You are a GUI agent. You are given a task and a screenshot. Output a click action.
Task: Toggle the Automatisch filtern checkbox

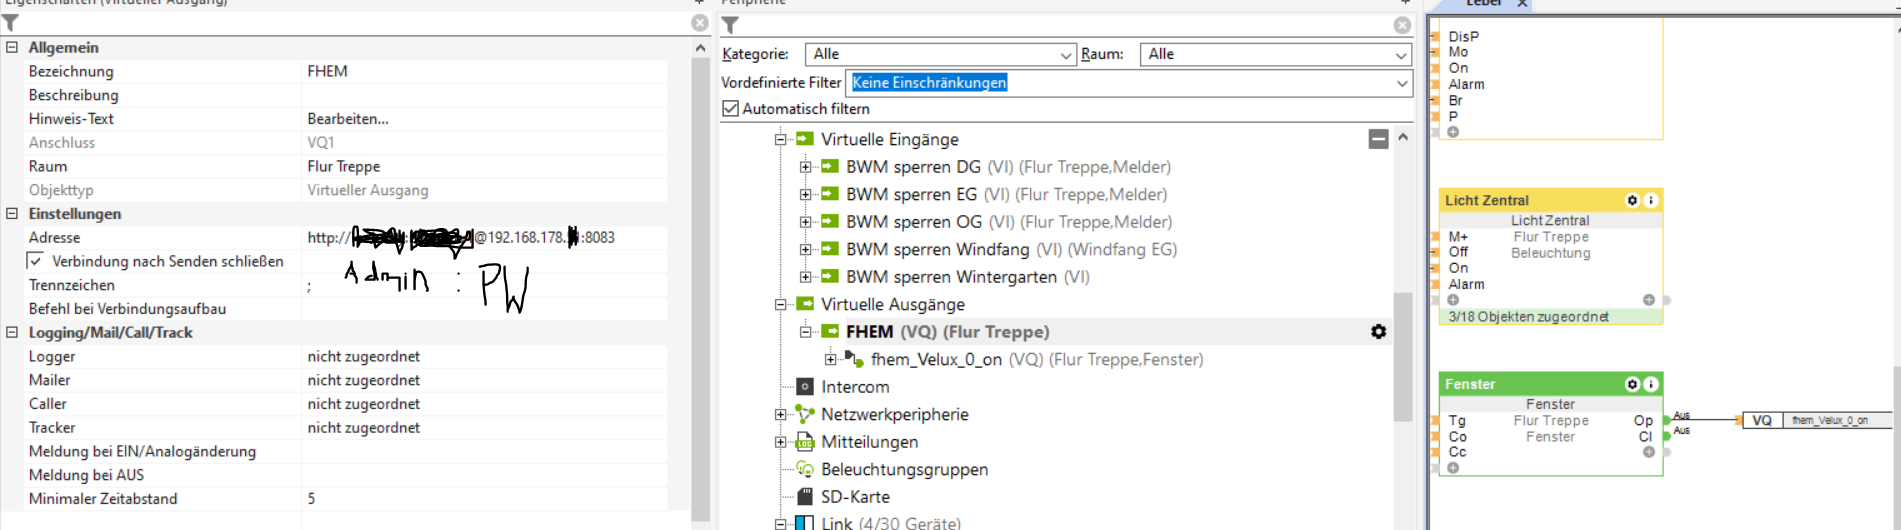(x=731, y=108)
